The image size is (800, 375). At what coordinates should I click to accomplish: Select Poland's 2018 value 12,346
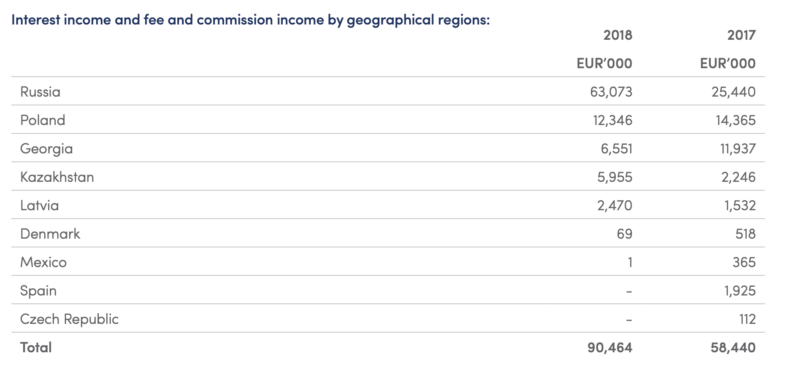point(612,120)
